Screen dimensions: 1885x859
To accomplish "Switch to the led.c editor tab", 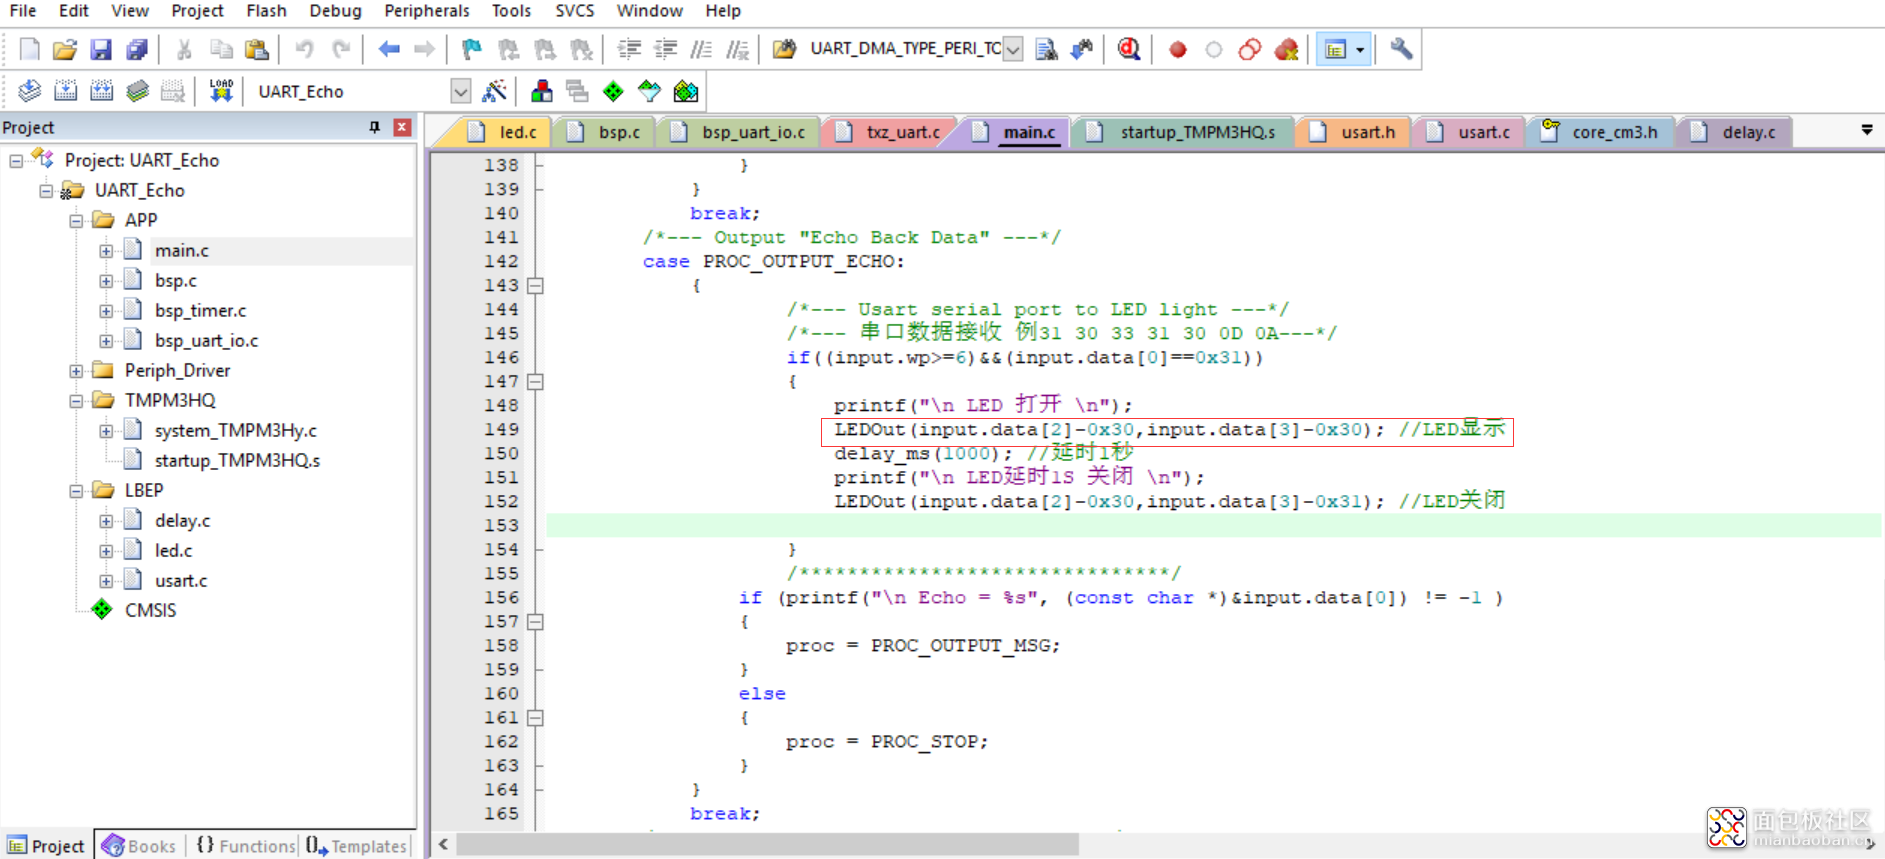I will [x=503, y=132].
